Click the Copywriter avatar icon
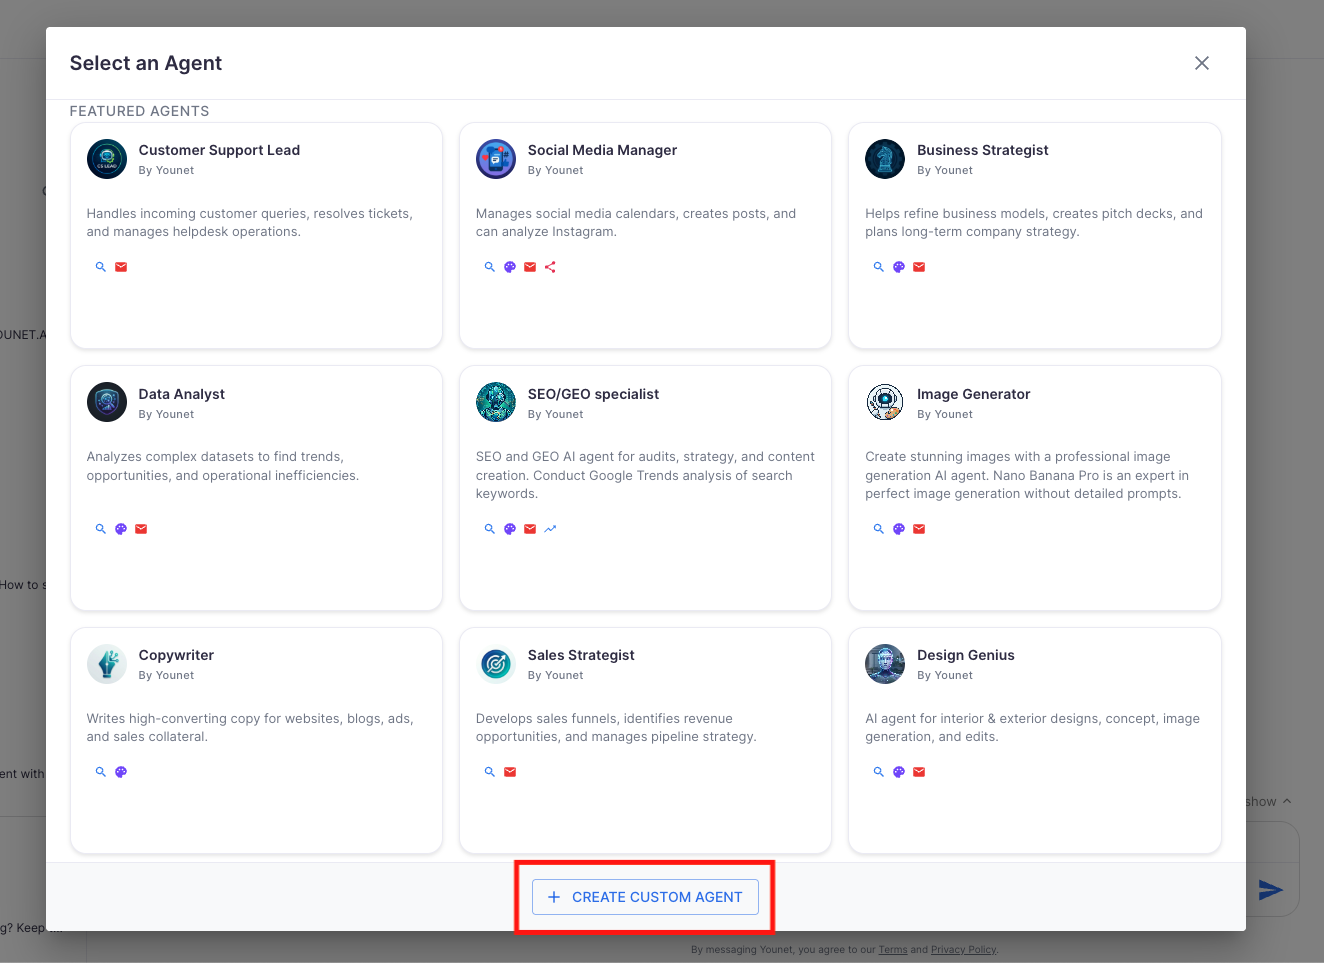This screenshot has width=1324, height=963. (x=107, y=664)
